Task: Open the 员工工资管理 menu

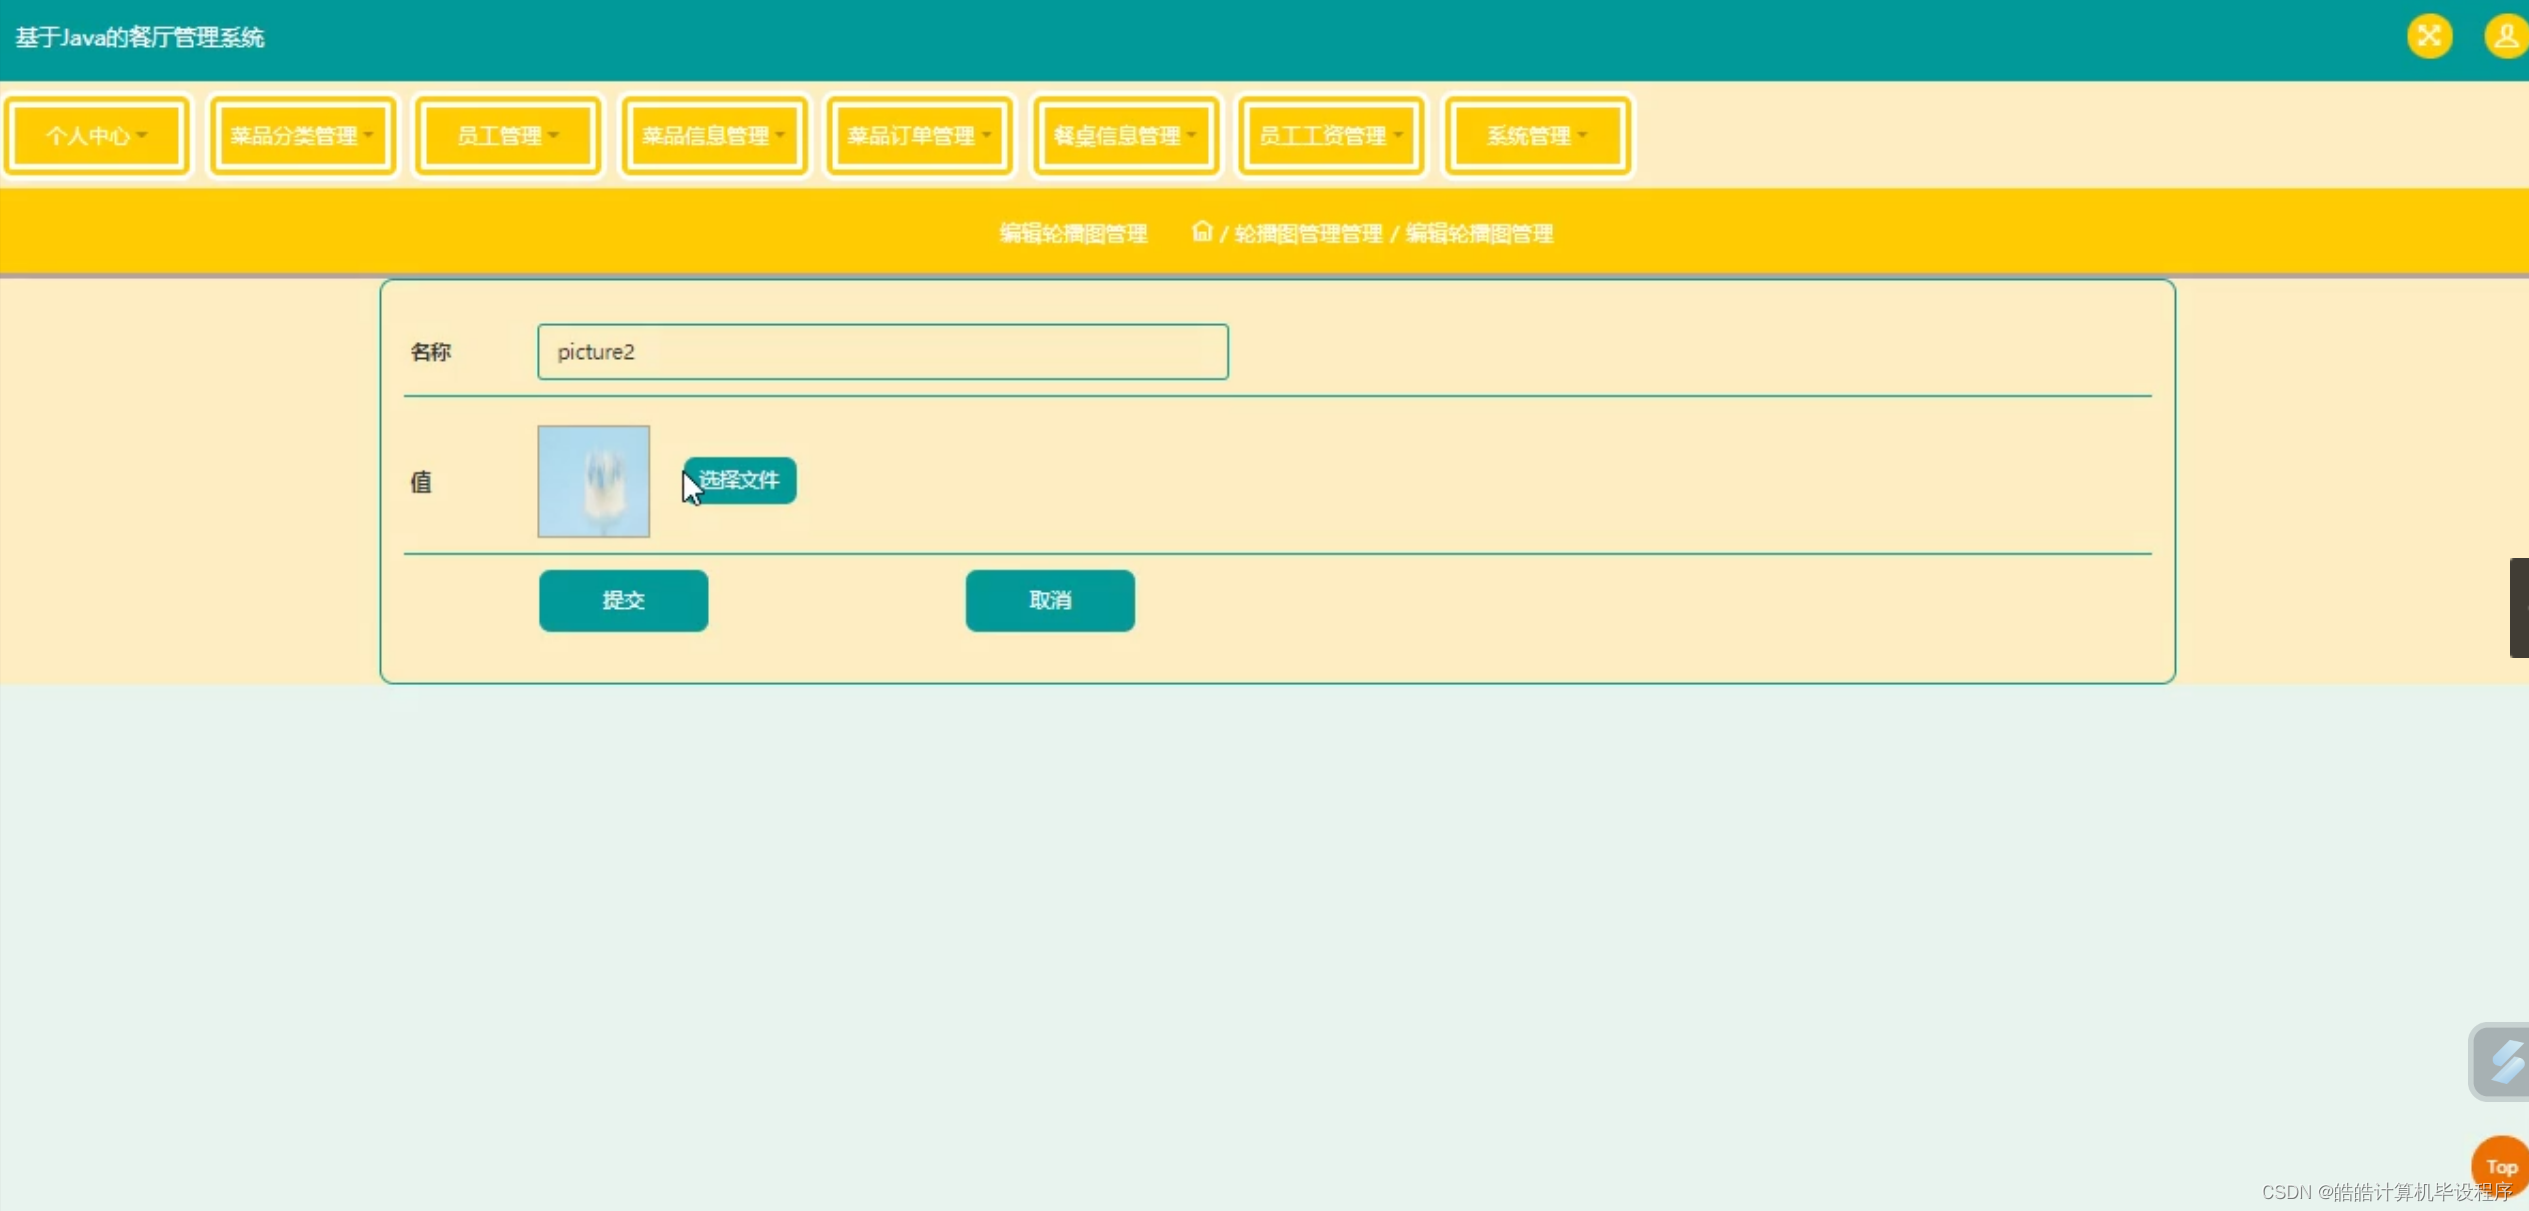Action: [1331, 136]
